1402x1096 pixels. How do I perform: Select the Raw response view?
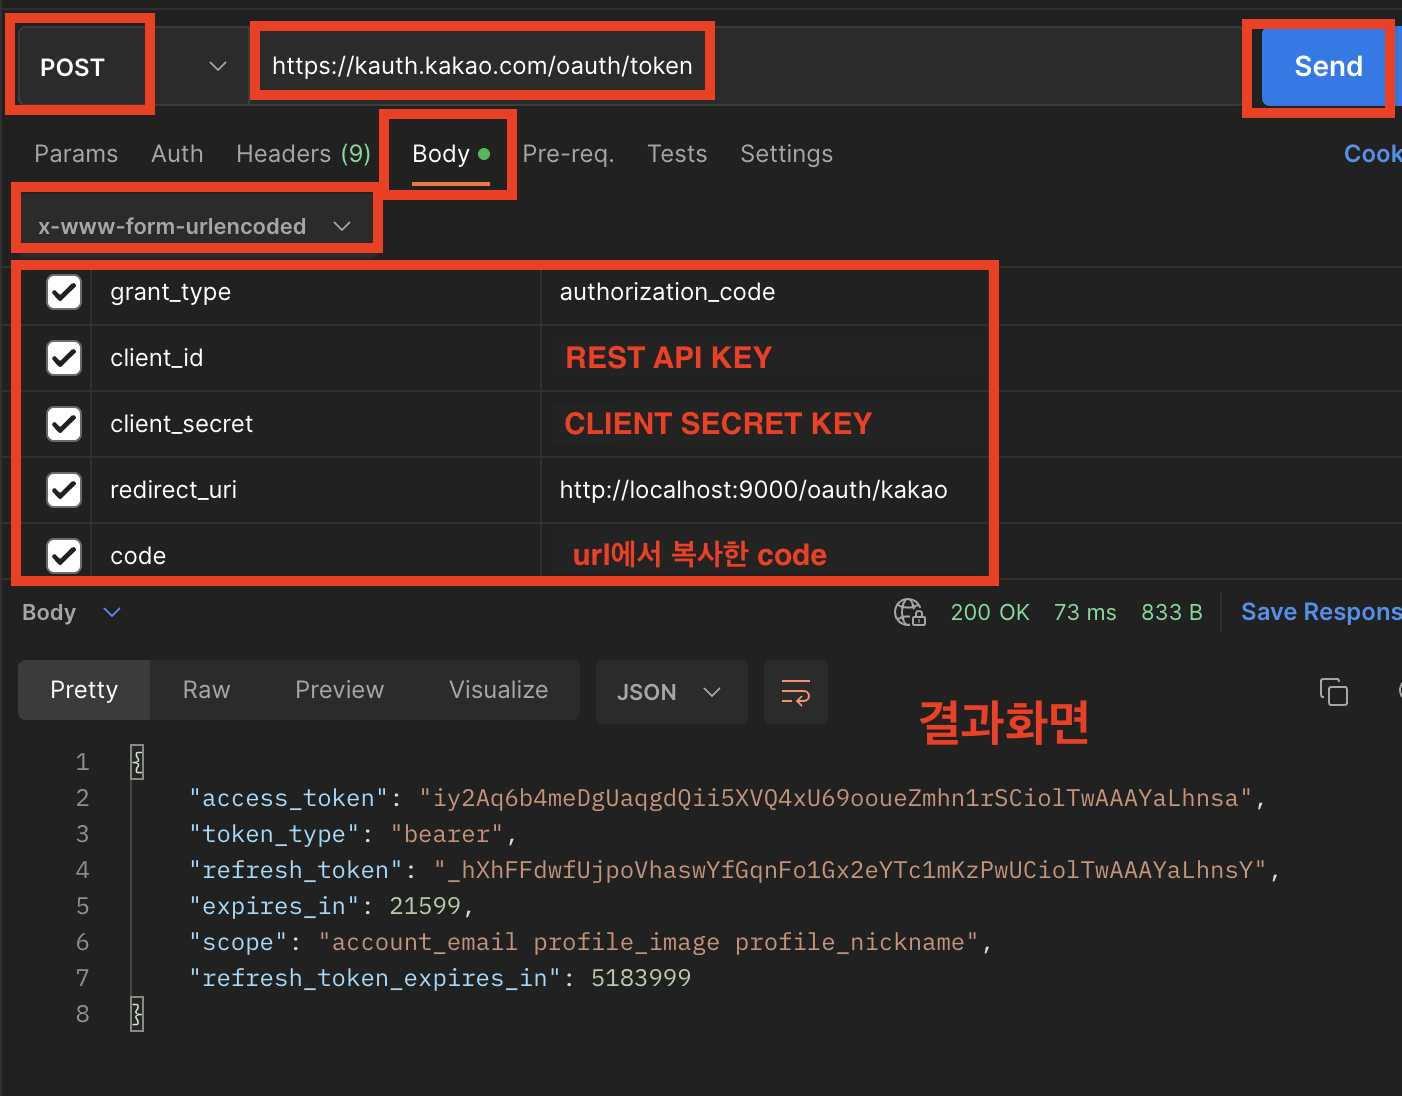[206, 690]
